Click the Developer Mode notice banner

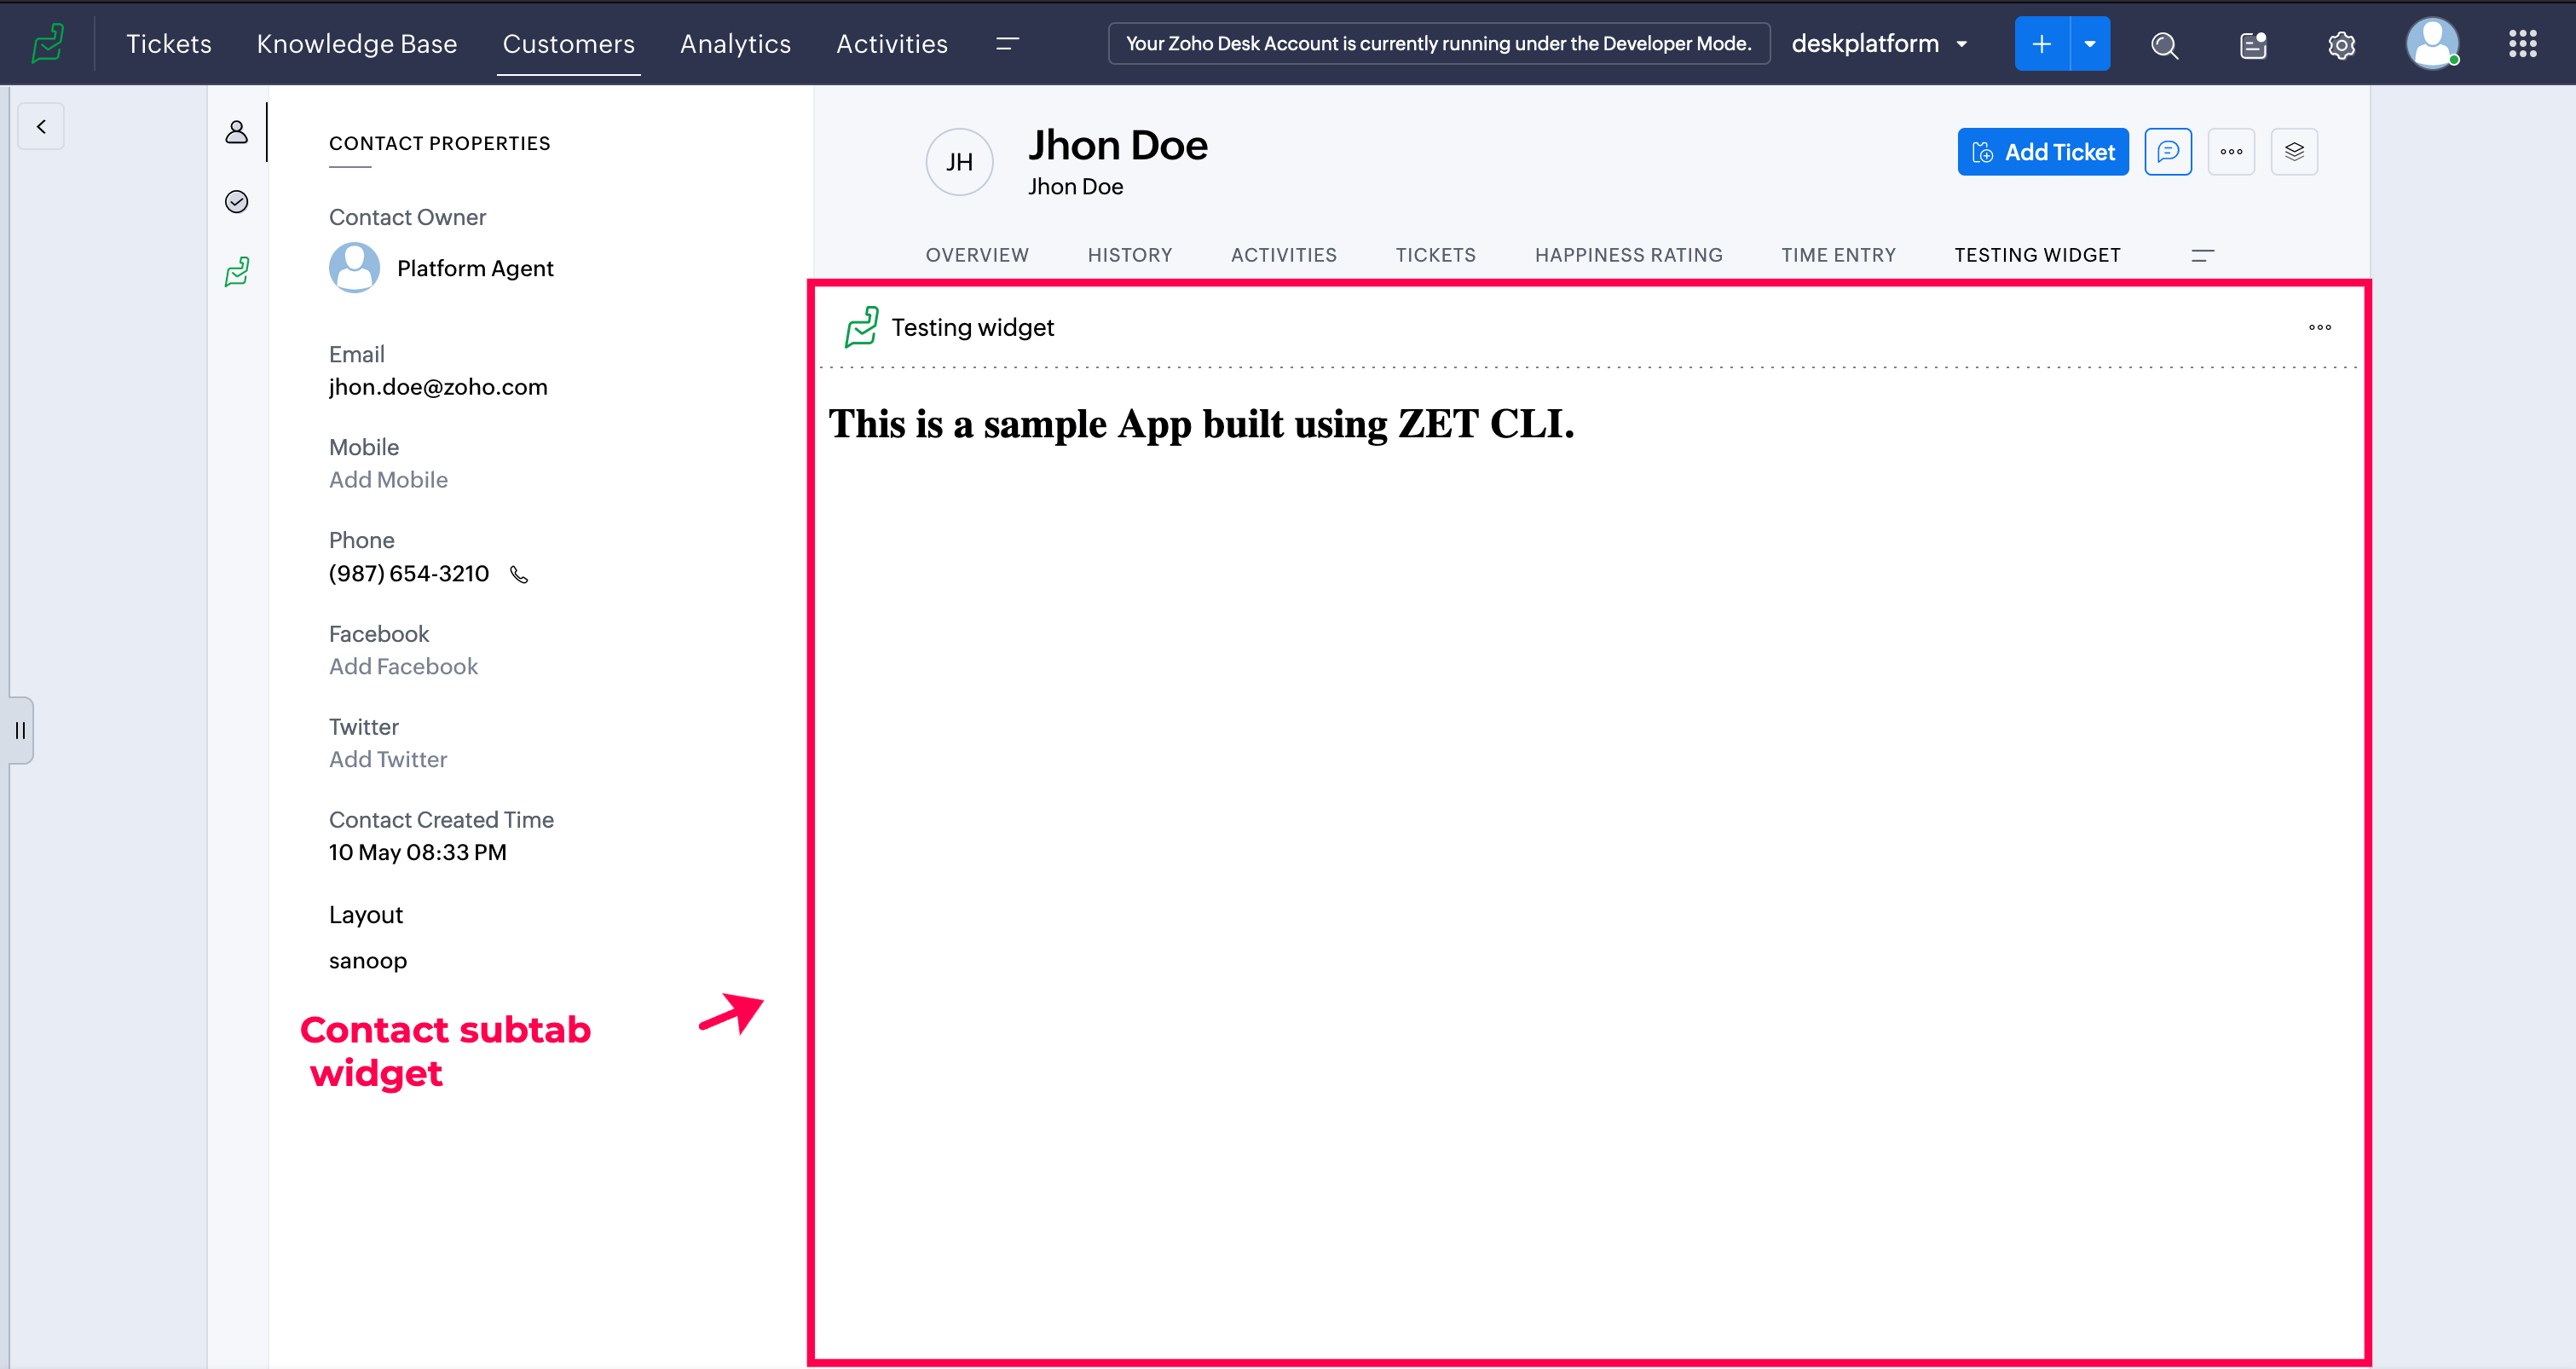coord(1438,43)
